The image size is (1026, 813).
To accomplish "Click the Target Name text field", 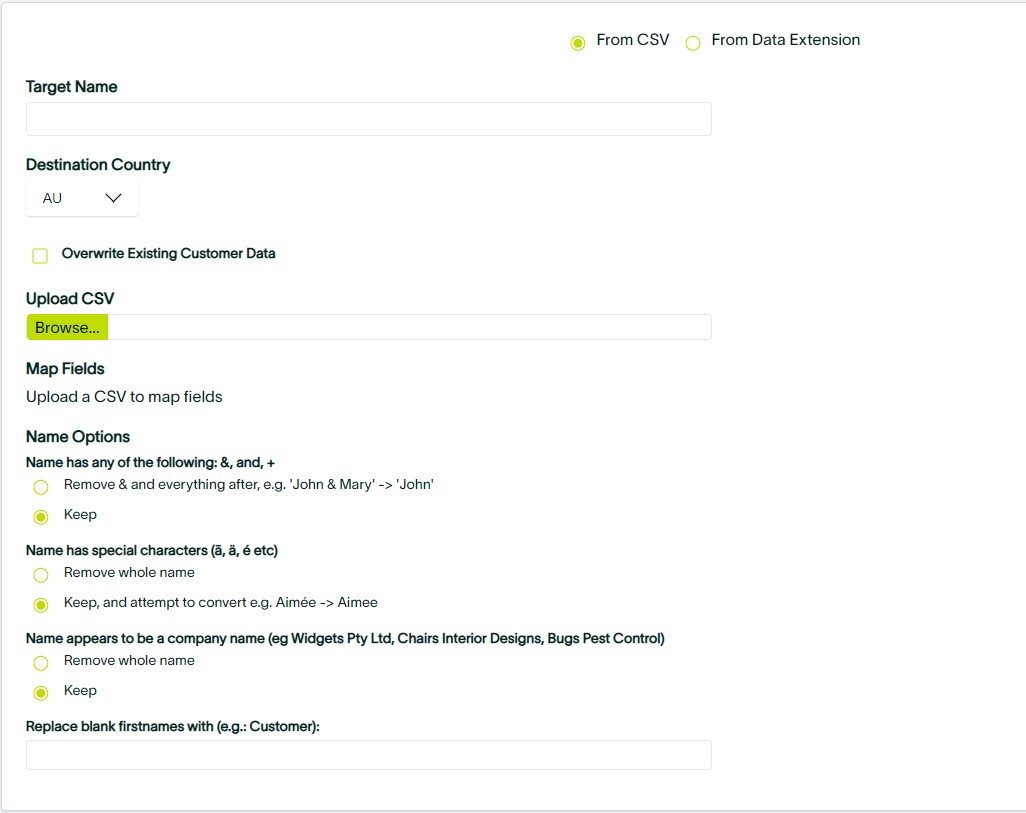I will (368, 119).
